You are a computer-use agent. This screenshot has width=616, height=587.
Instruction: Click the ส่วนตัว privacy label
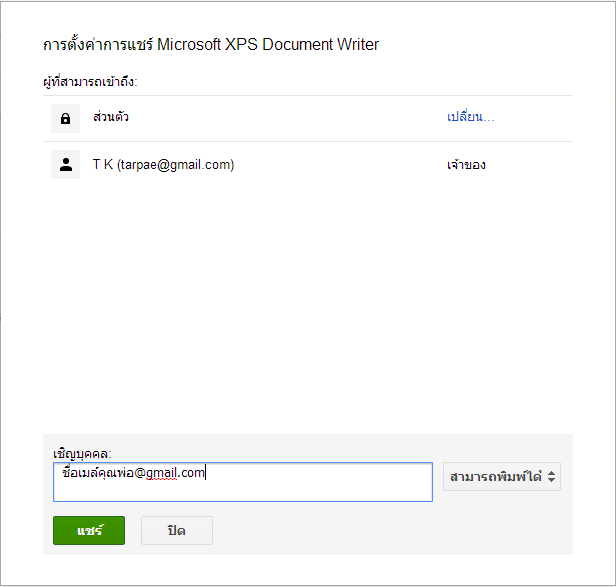coord(111,117)
